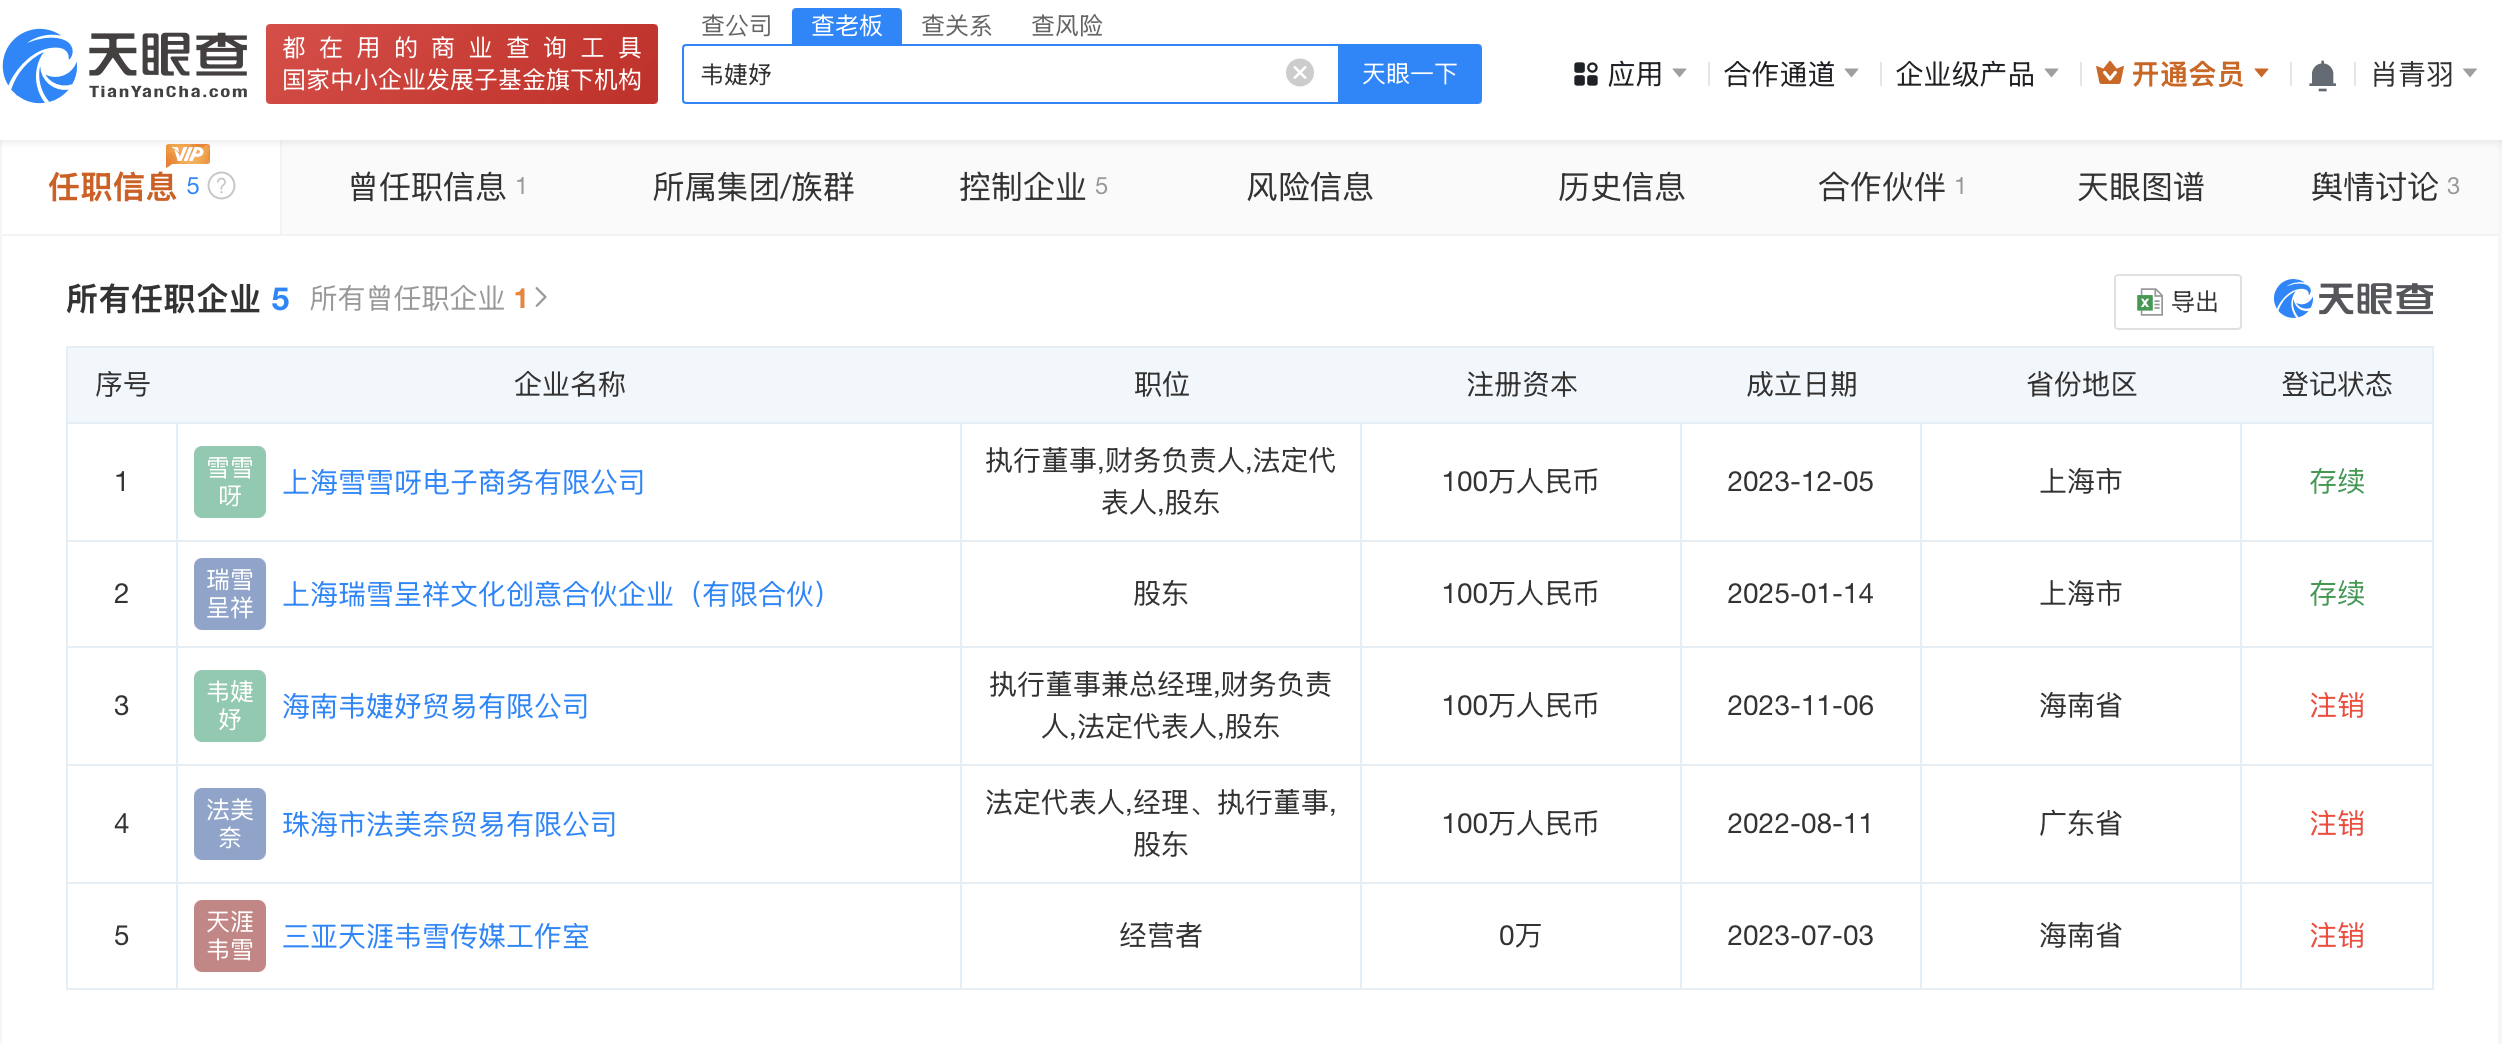Click the 导出 export button
The image size is (2502, 1044).
pos(2178,302)
